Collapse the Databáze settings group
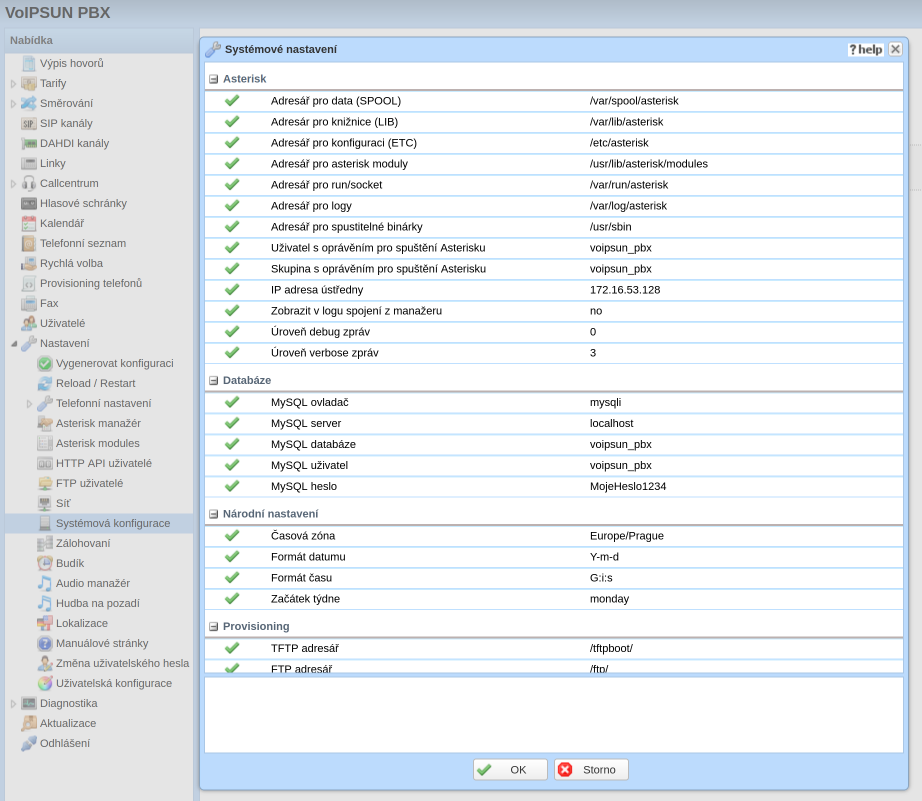Image resolution: width=922 pixels, height=801 pixels. click(213, 381)
